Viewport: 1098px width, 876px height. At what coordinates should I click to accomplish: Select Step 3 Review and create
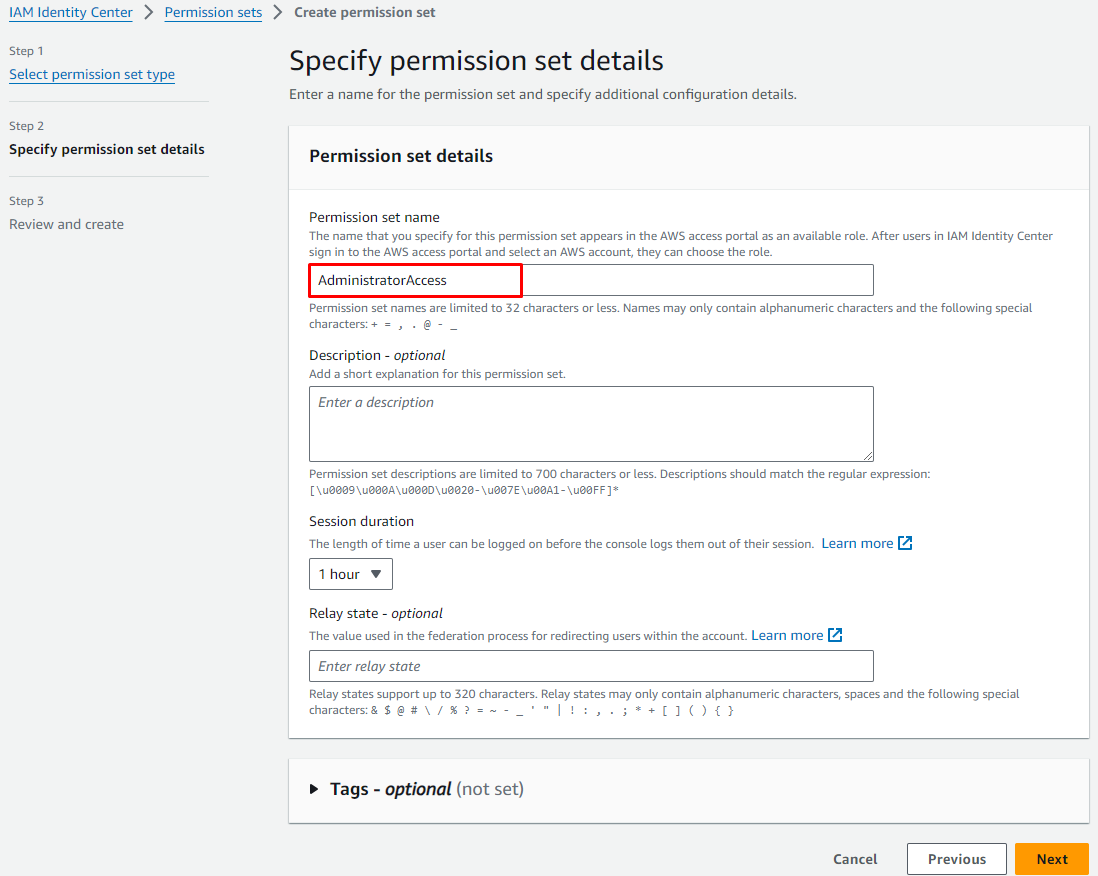[x=66, y=225]
